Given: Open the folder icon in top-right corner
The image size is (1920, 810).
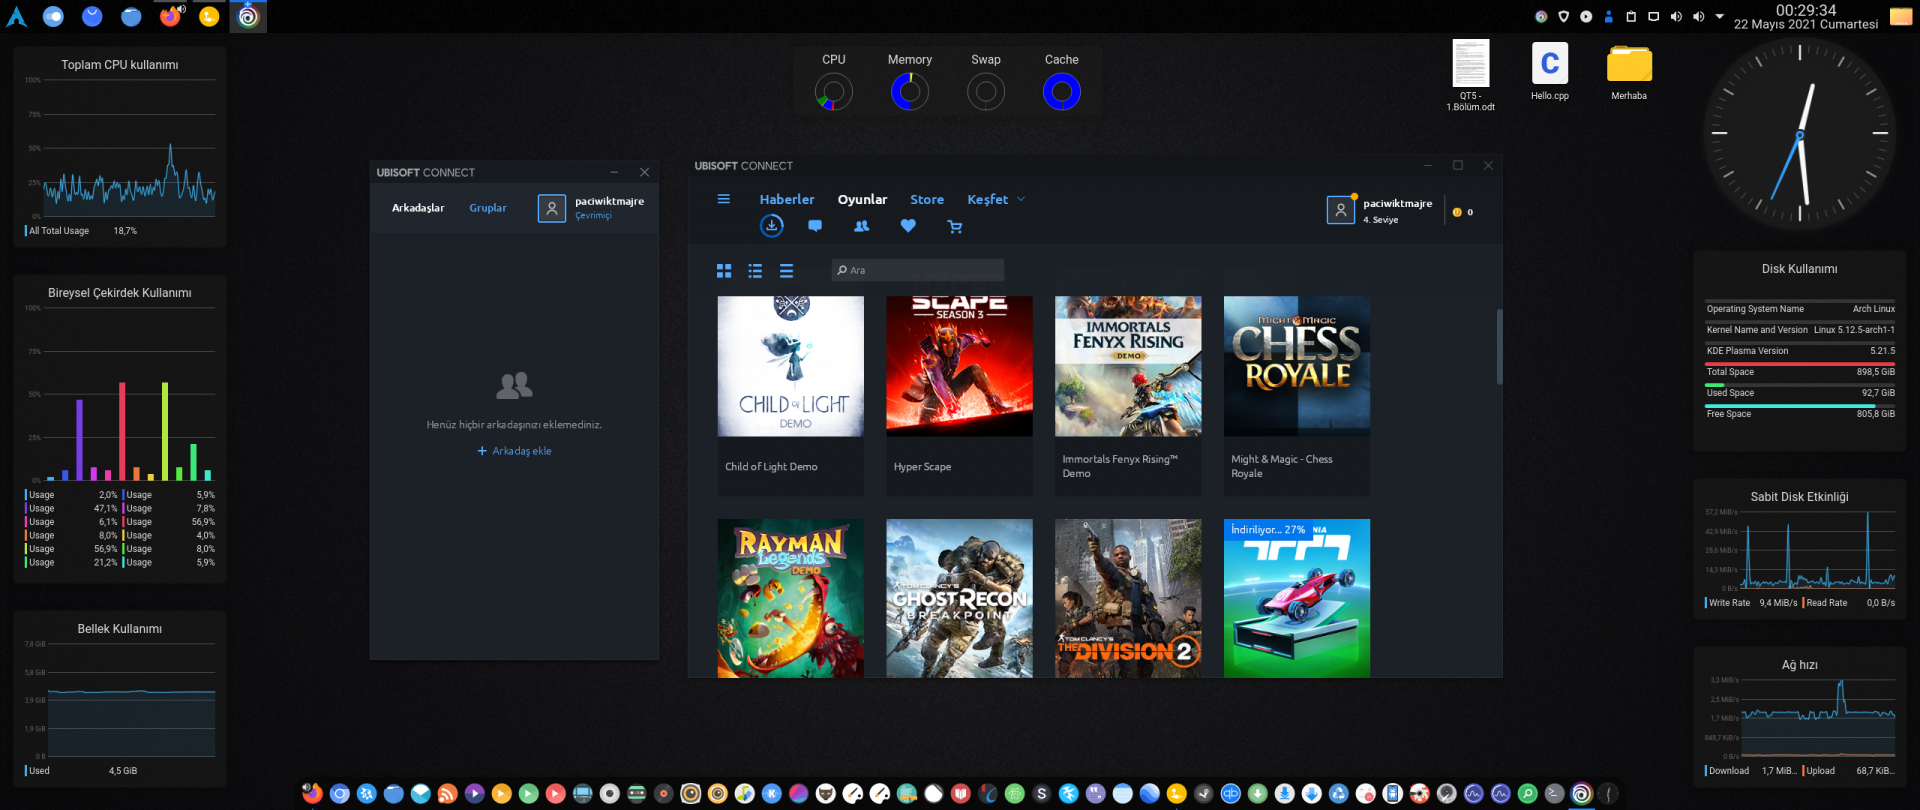Looking at the screenshot, I should pos(1901,16).
